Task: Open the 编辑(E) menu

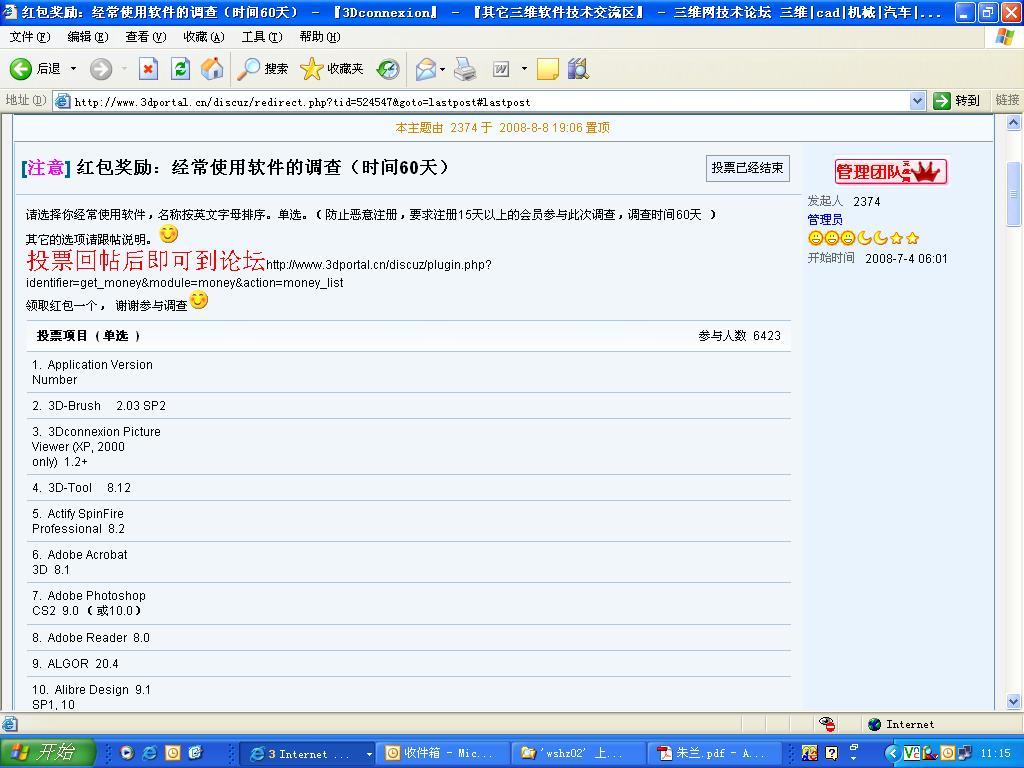Action: 88,37
